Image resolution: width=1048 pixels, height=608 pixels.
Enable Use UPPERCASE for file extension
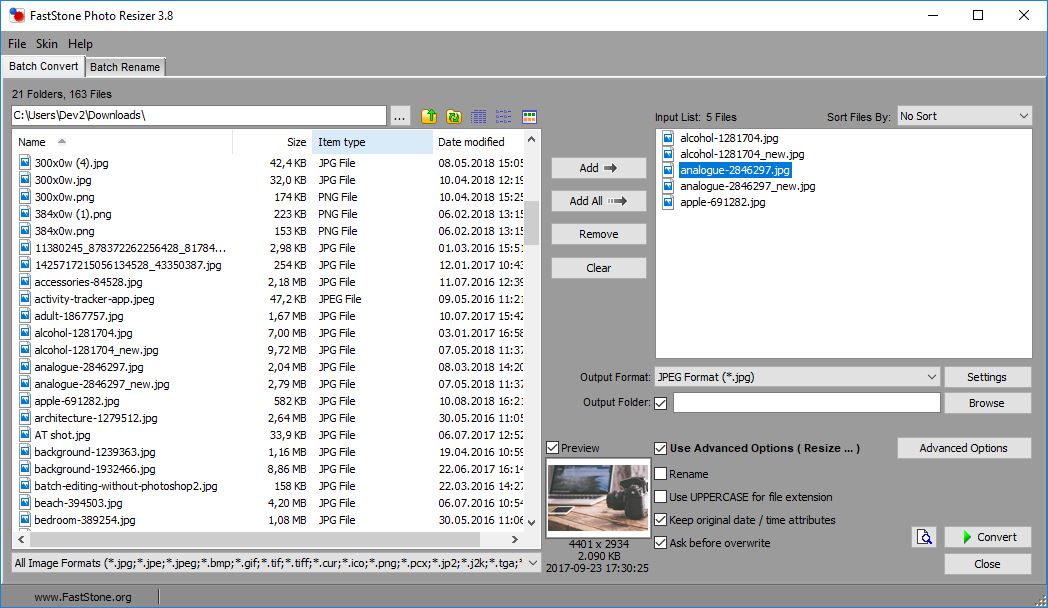point(660,497)
